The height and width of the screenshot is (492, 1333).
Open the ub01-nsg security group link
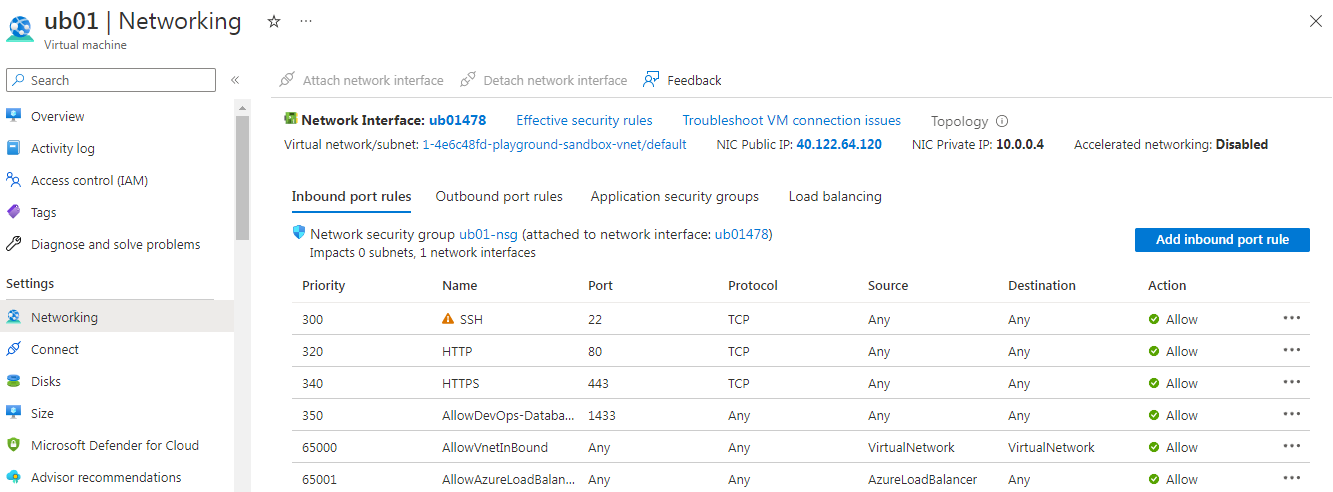tap(488, 234)
